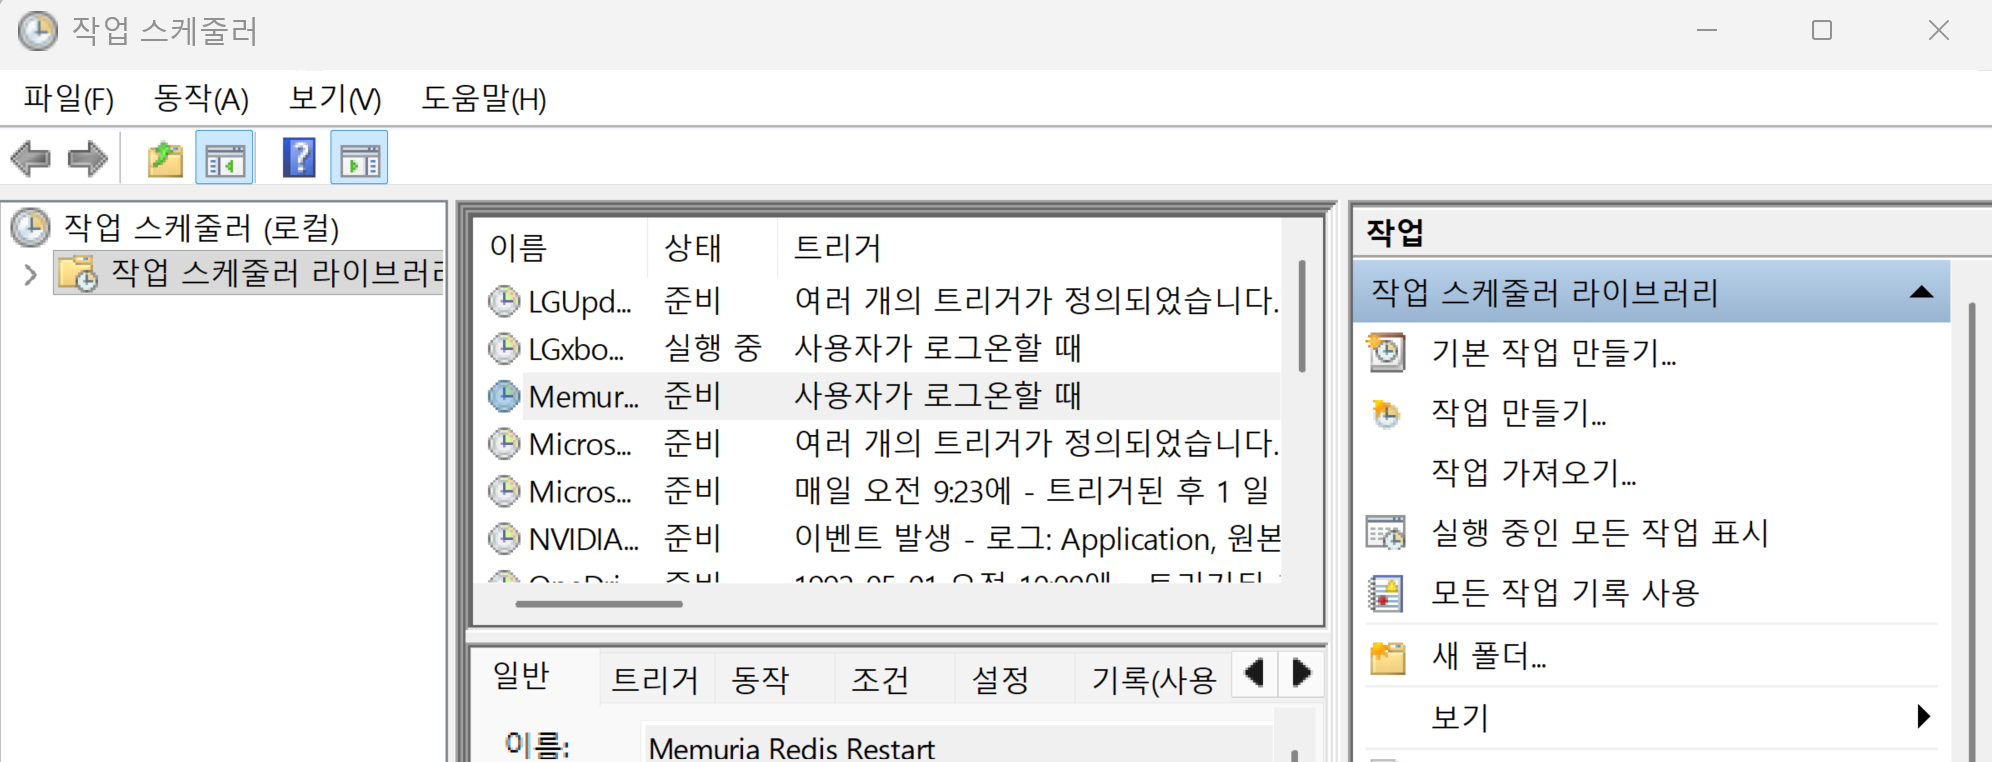Image resolution: width=1992 pixels, height=762 pixels.
Task: Click the clock icon of the Memur... task
Action: pyautogui.click(x=504, y=396)
